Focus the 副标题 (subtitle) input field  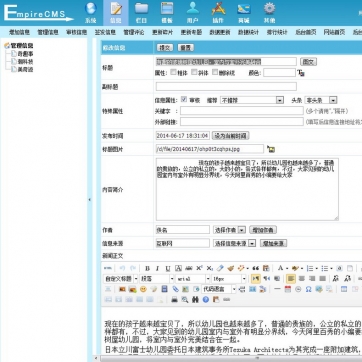[226, 87]
